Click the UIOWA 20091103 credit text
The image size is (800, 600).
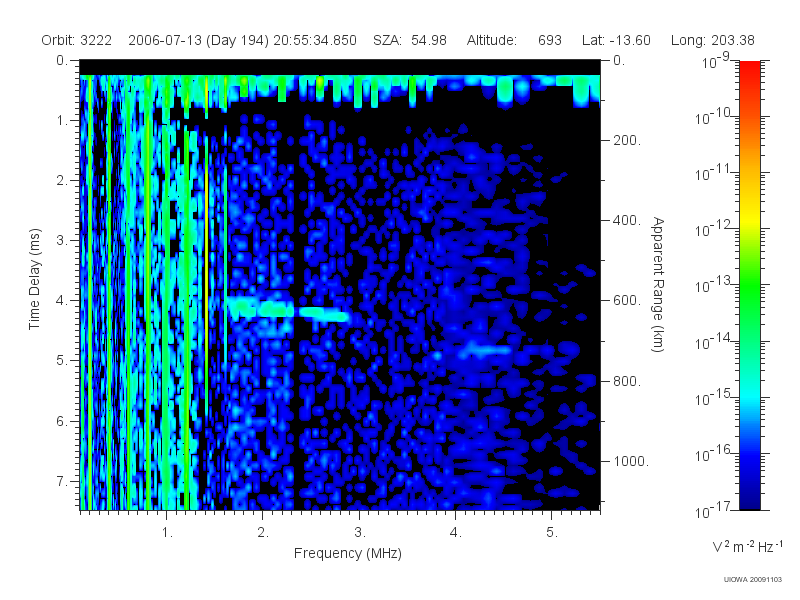753,579
